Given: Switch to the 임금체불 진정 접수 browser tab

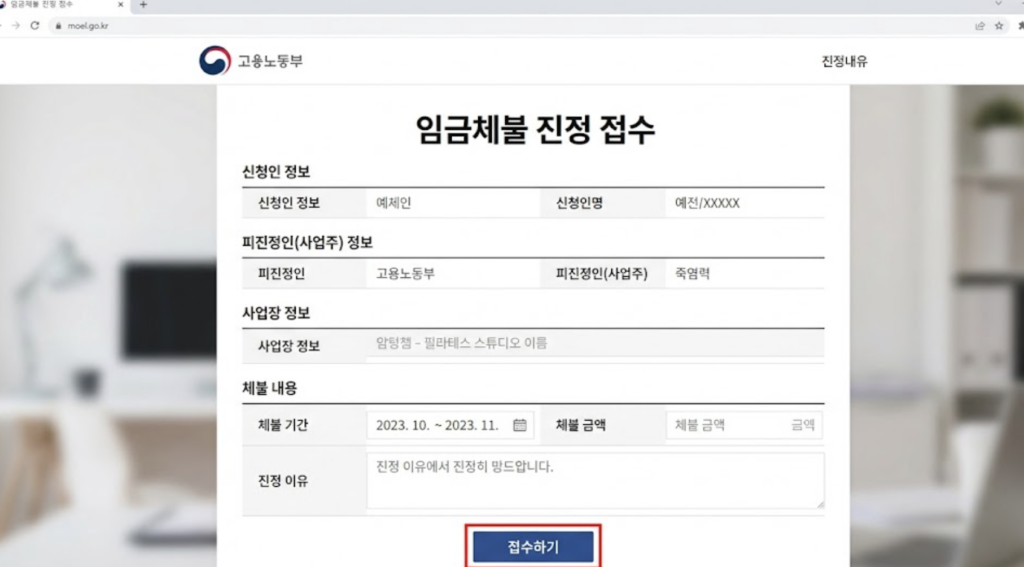Looking at the screenshot, I should (62, 5).
